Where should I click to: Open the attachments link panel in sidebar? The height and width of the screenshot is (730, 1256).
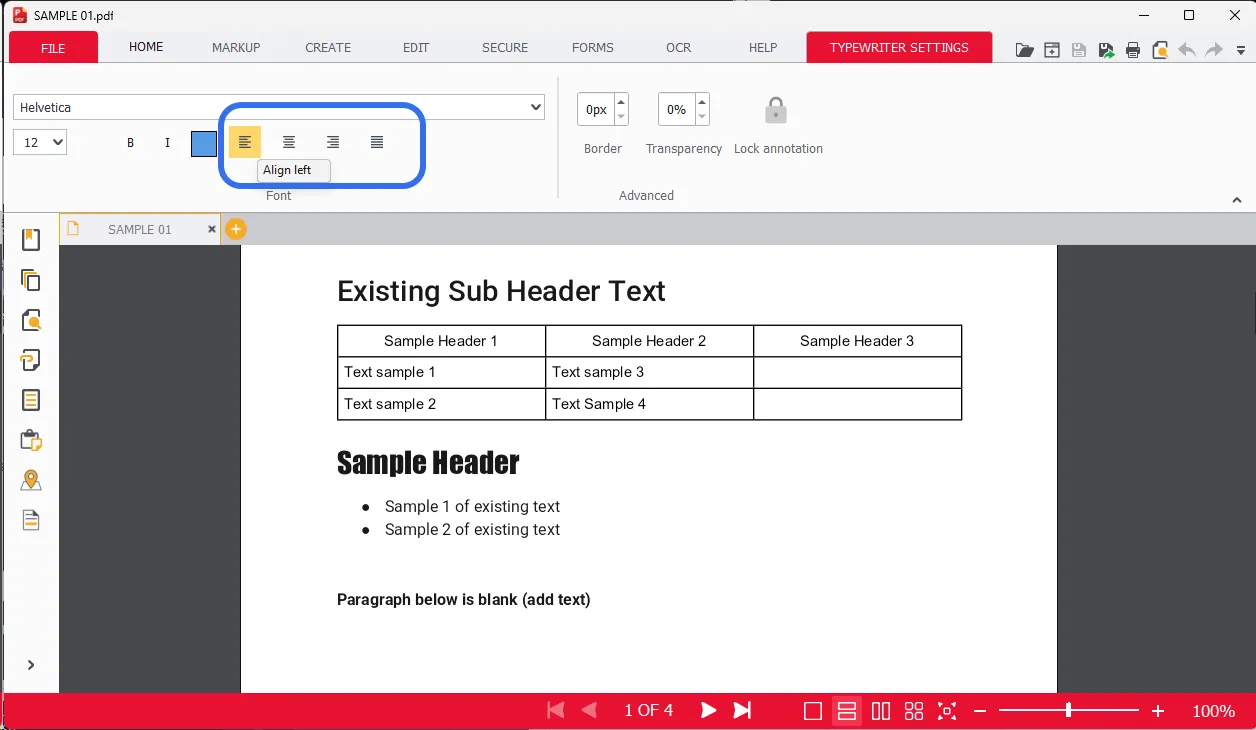pyautogui.click(x=31, y=360)
